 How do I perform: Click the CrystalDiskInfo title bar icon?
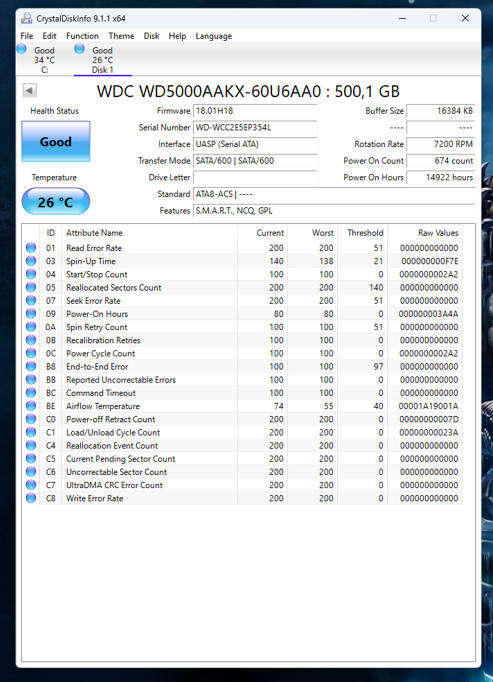pyautogui.click(x=27, y=18)
